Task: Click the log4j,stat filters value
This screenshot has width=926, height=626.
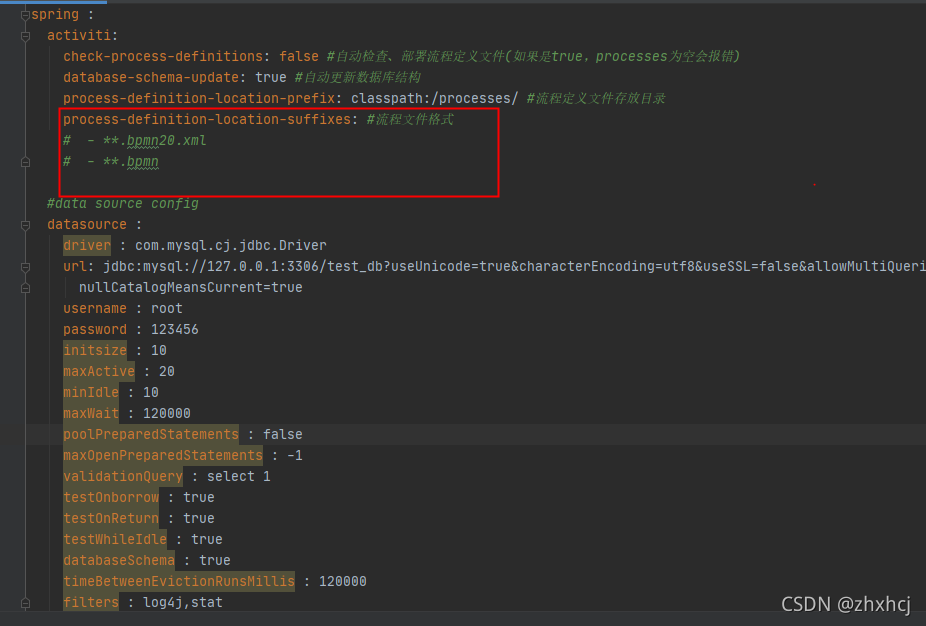Action: 180,602
